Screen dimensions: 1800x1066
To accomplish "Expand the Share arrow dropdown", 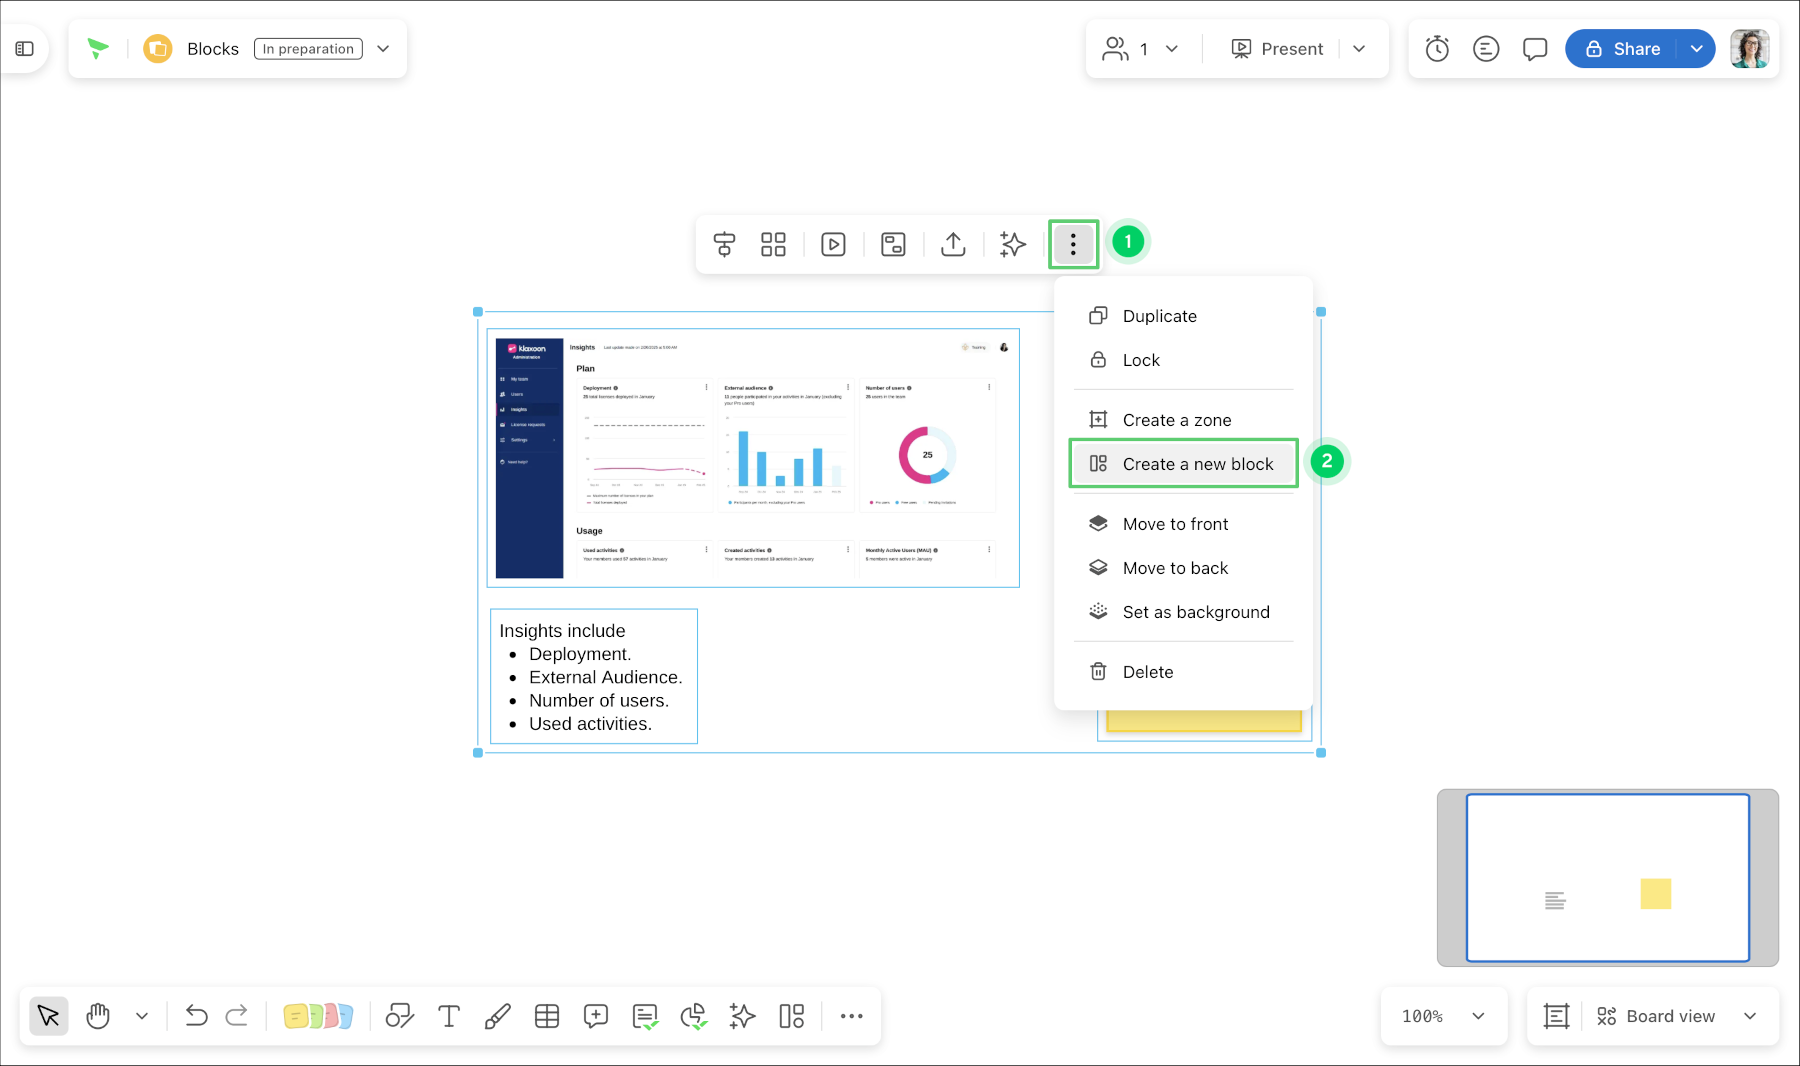I will click(x=1697, y=48).
